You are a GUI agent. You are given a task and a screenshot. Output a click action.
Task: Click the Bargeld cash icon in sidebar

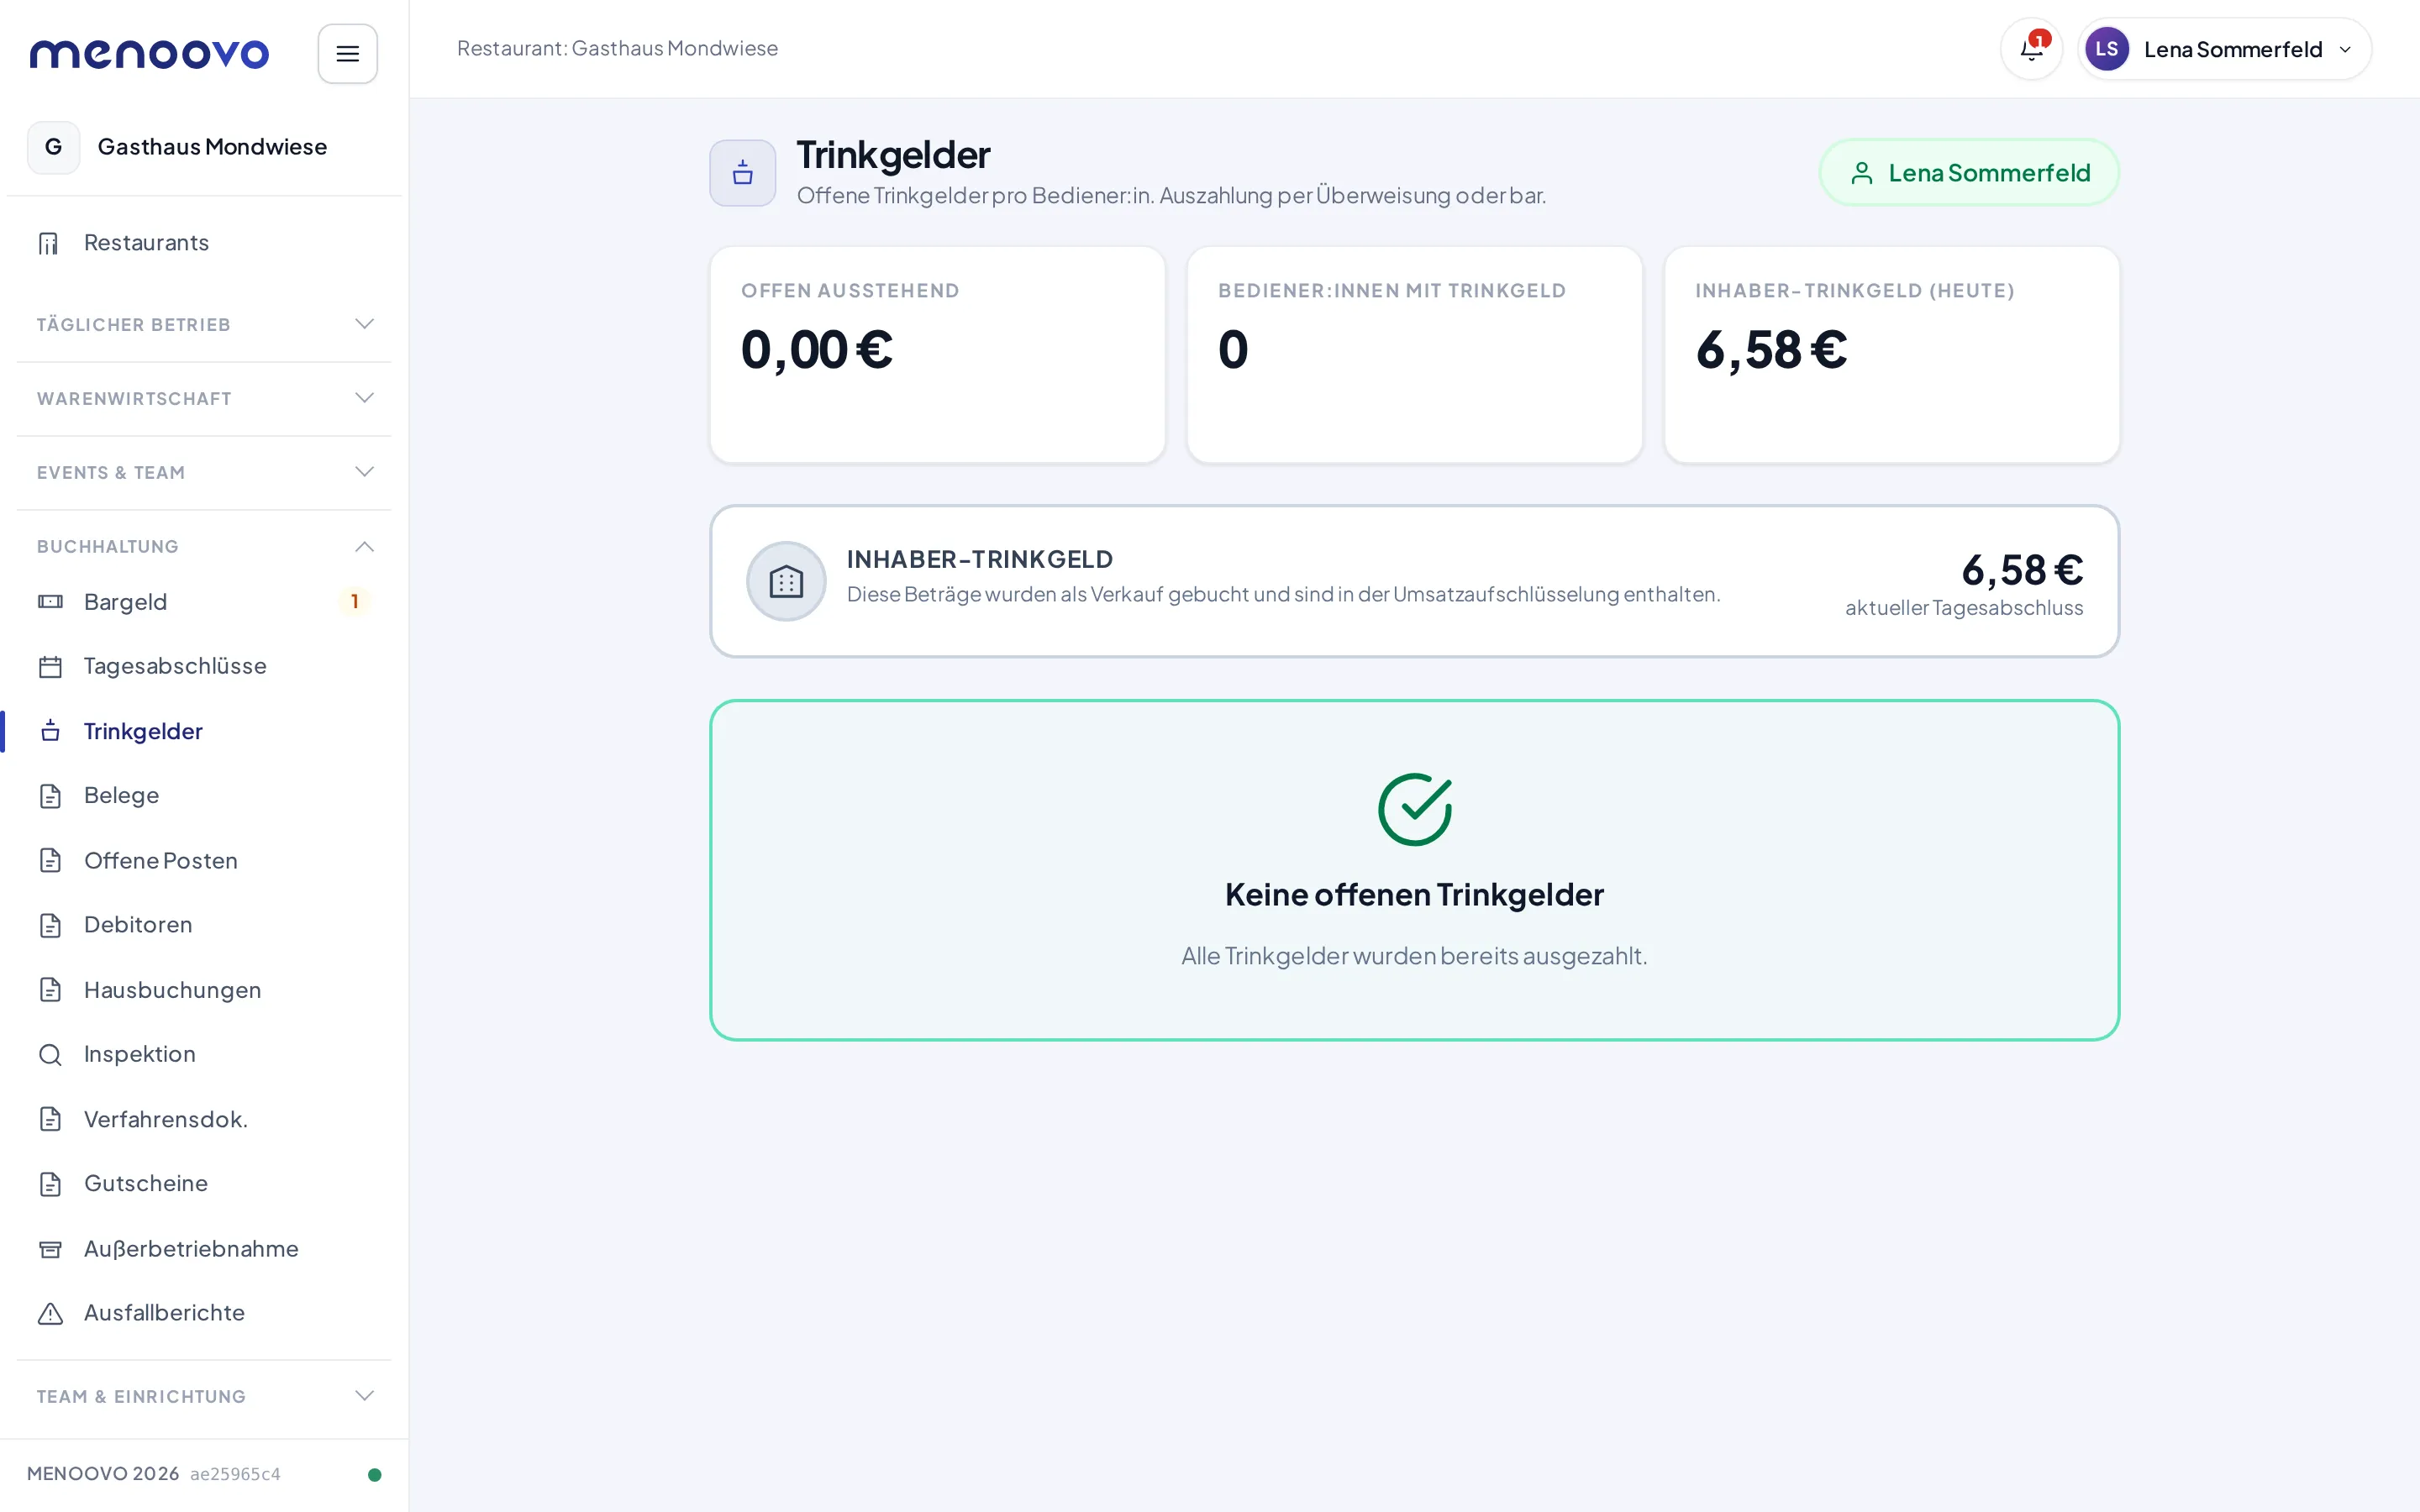[50, 602]
